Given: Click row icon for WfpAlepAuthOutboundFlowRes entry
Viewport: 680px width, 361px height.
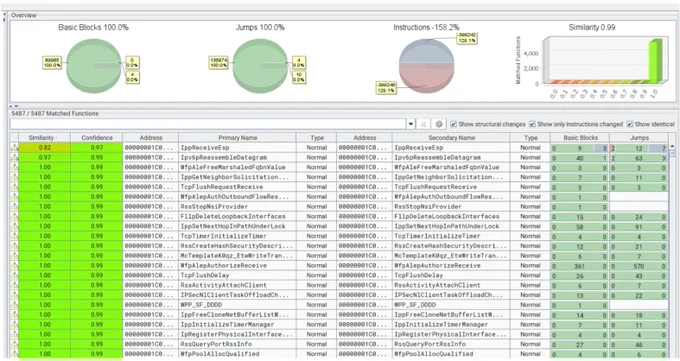Looking at the screenshot, I should (x=14, y=197).
